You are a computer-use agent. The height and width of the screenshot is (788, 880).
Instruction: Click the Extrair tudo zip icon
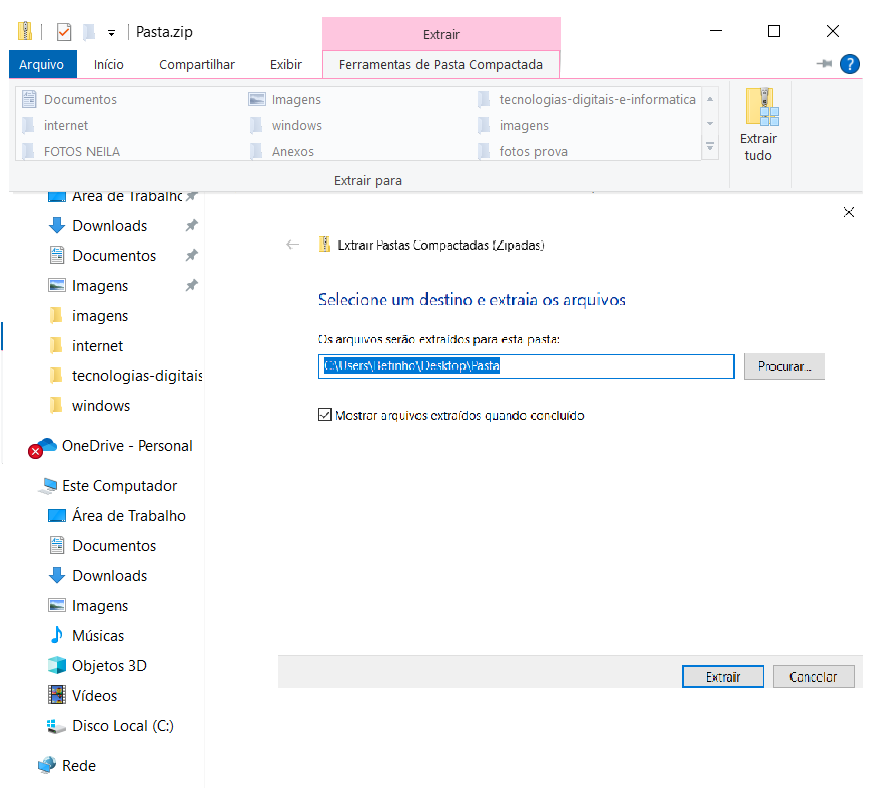click(x=761, y=107)
